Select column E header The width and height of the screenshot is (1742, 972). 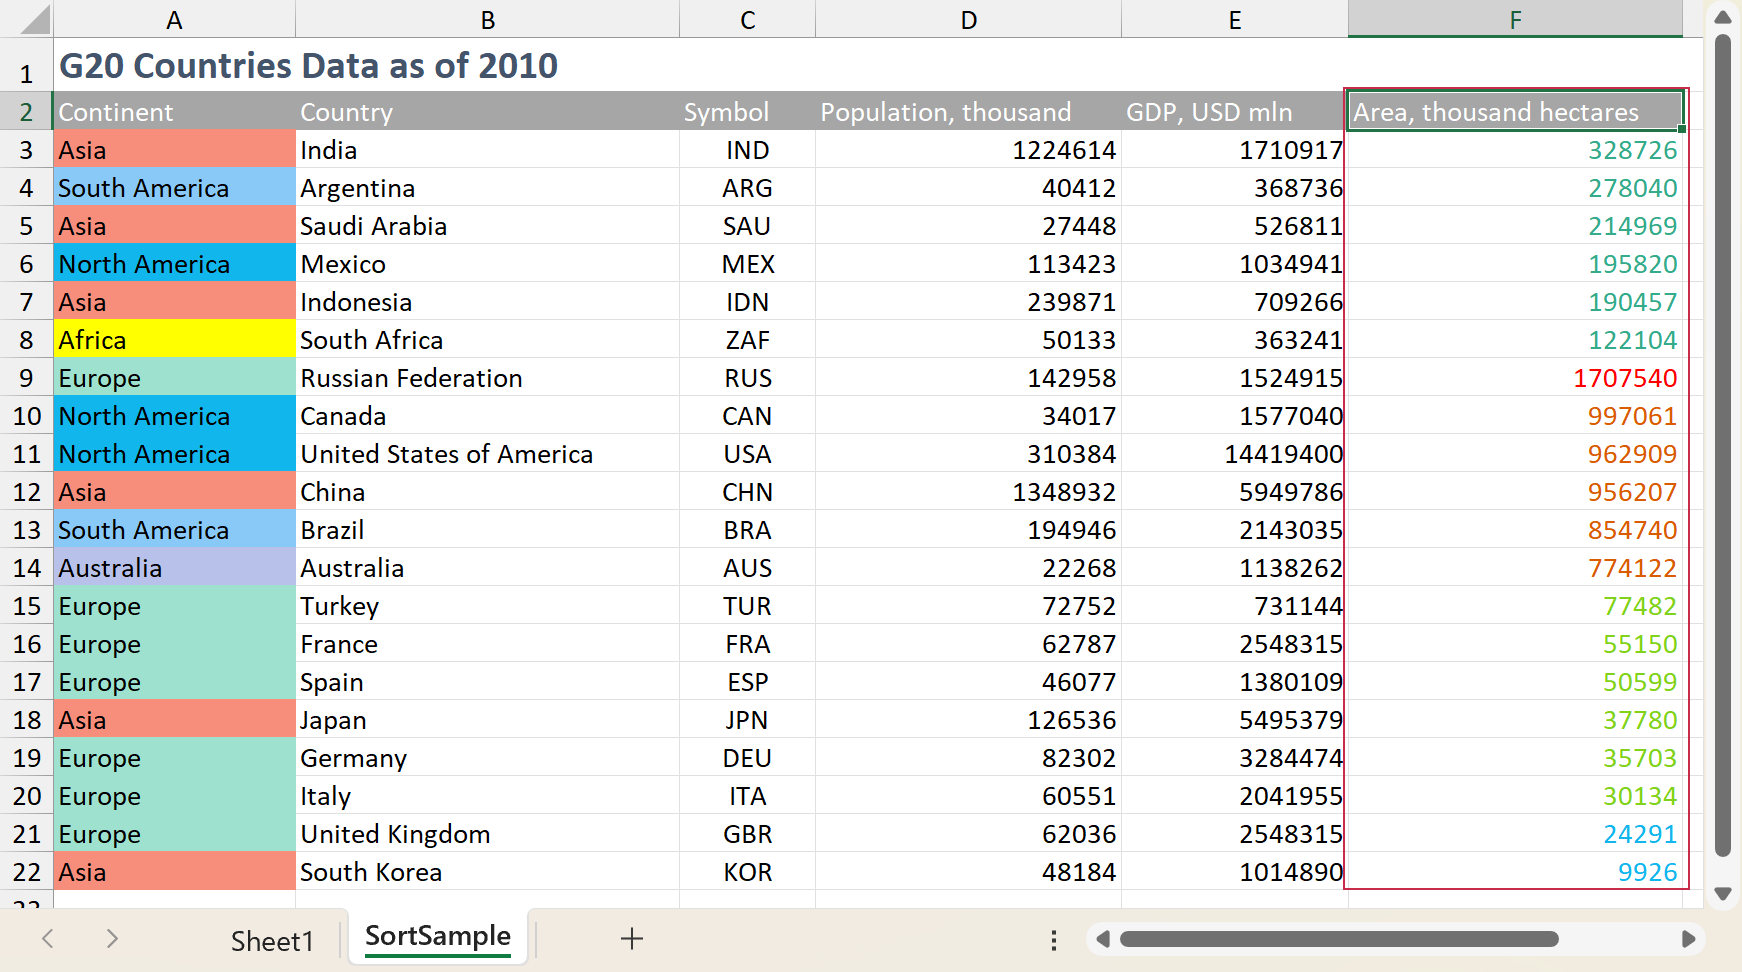[1235, 19]
